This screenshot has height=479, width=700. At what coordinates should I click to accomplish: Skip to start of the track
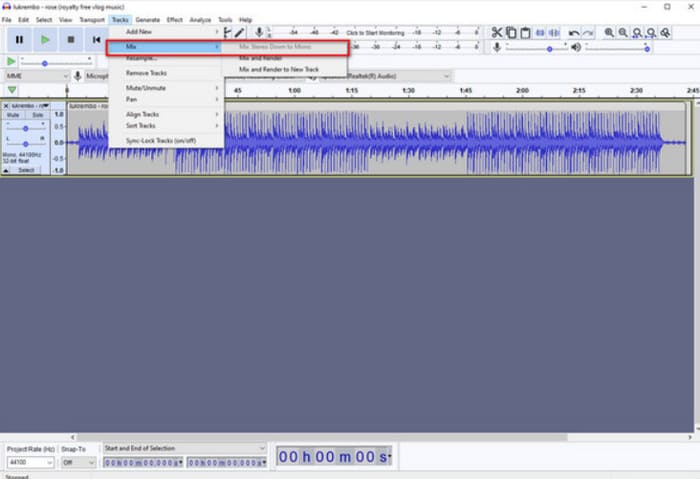click(x=96, y=40)
